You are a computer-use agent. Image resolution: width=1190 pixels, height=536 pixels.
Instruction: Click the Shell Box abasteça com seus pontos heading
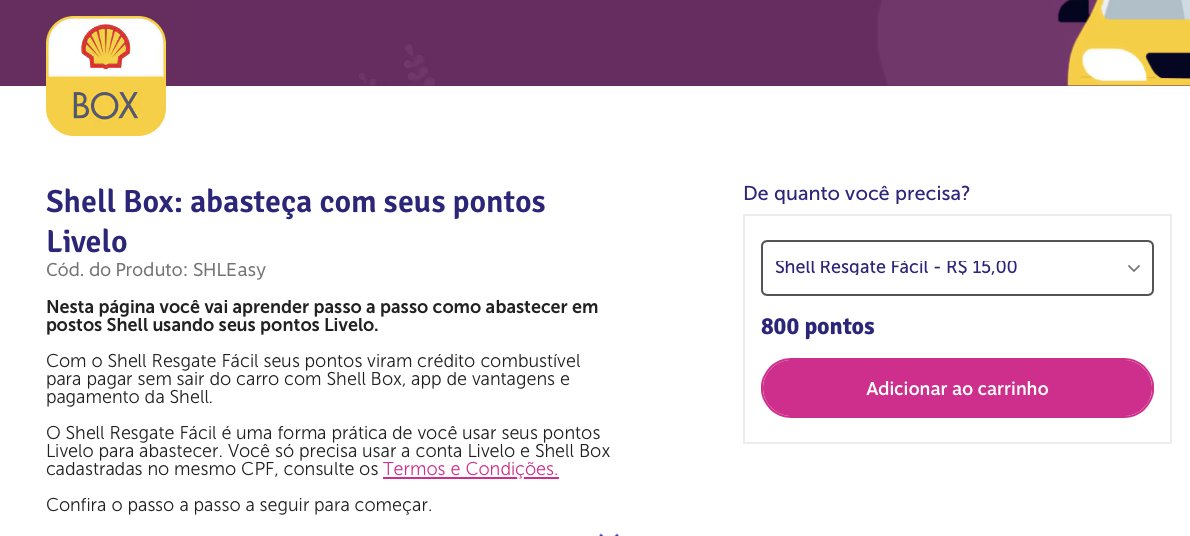click(296, 221)
